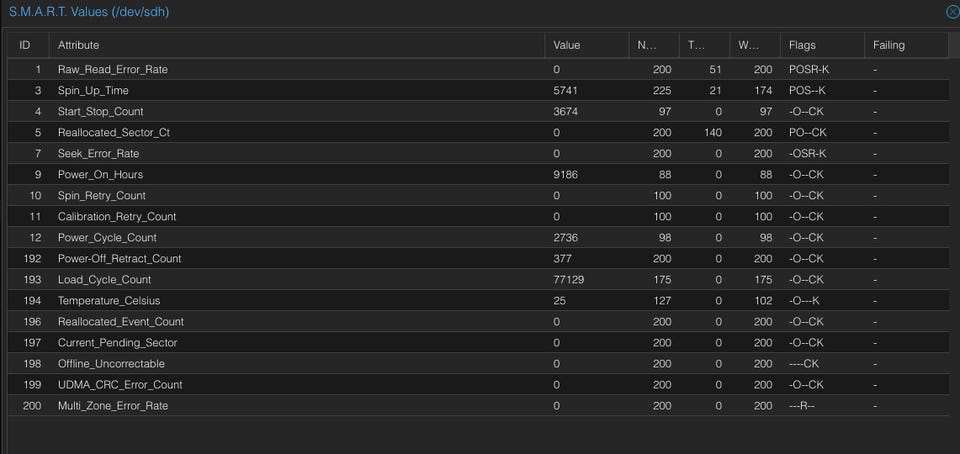Image resolution: width=960 pixels, height=454 pixels.
Task: Close the S.M.A.R.T. Values dialog
Action: pos(953,12)
